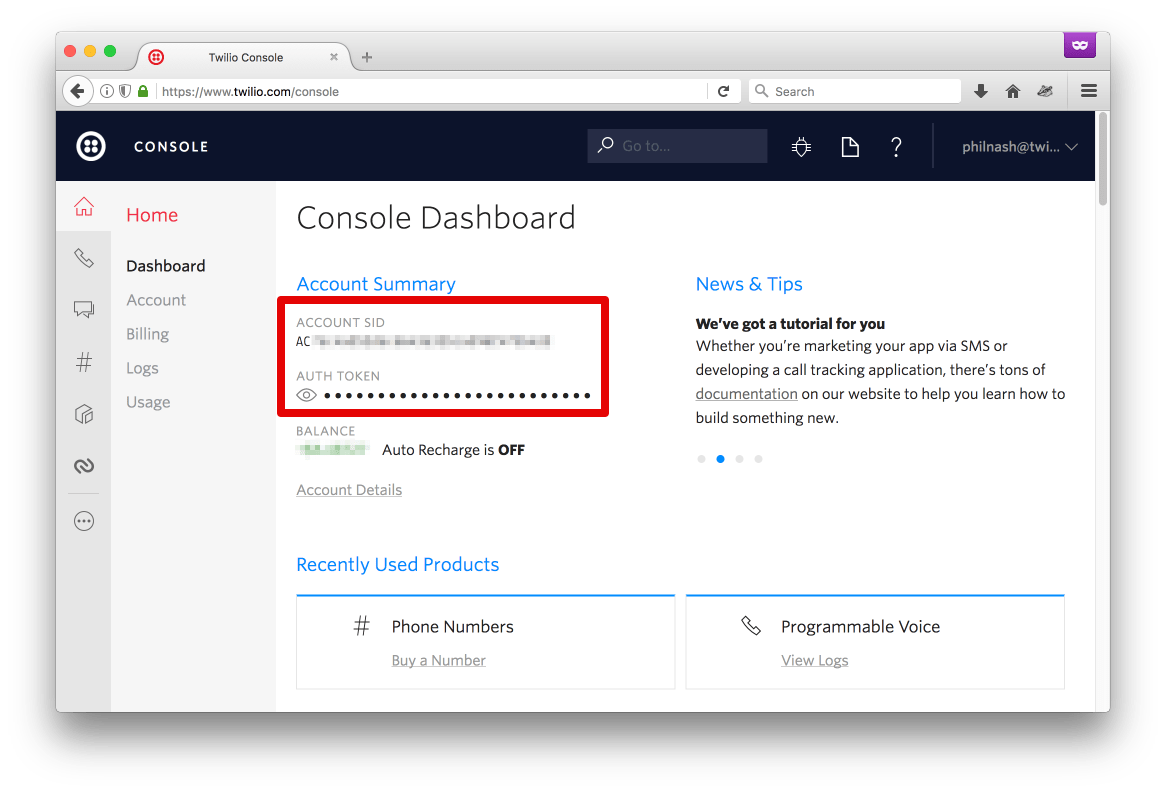Screen dimensions: 1166x792
Task: Click the 'Auto Recharge is OFF' text
Action: 454,450
